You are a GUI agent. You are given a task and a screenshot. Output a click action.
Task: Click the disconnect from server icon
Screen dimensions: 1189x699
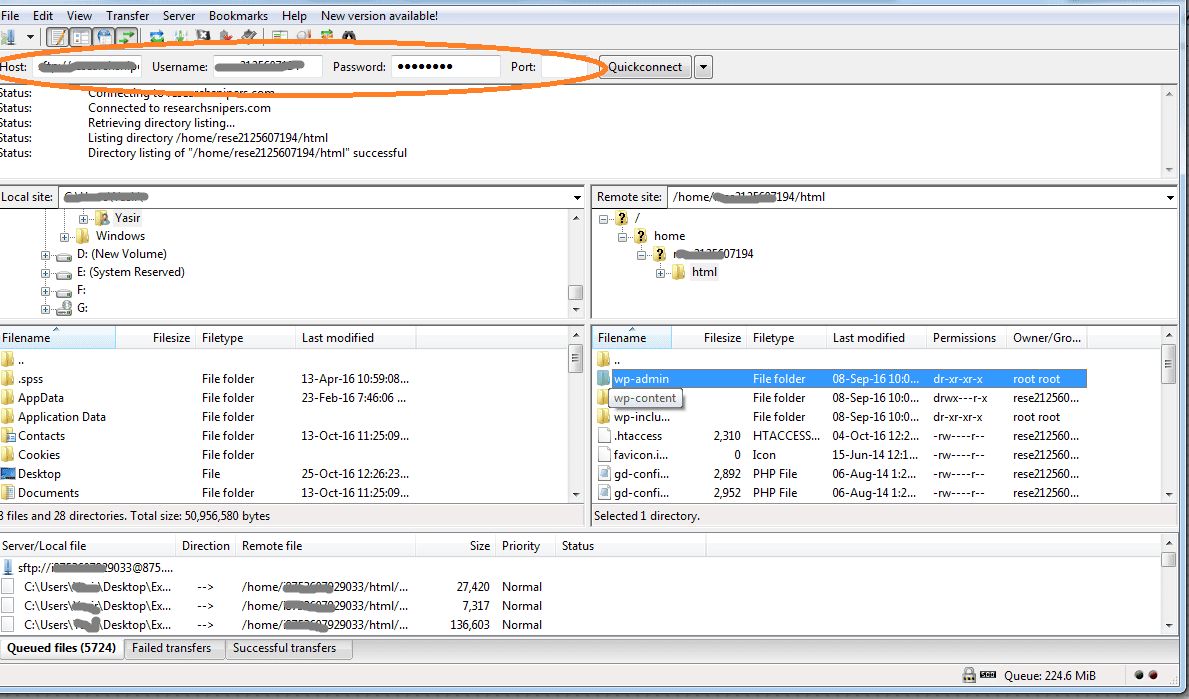(226, 37)
